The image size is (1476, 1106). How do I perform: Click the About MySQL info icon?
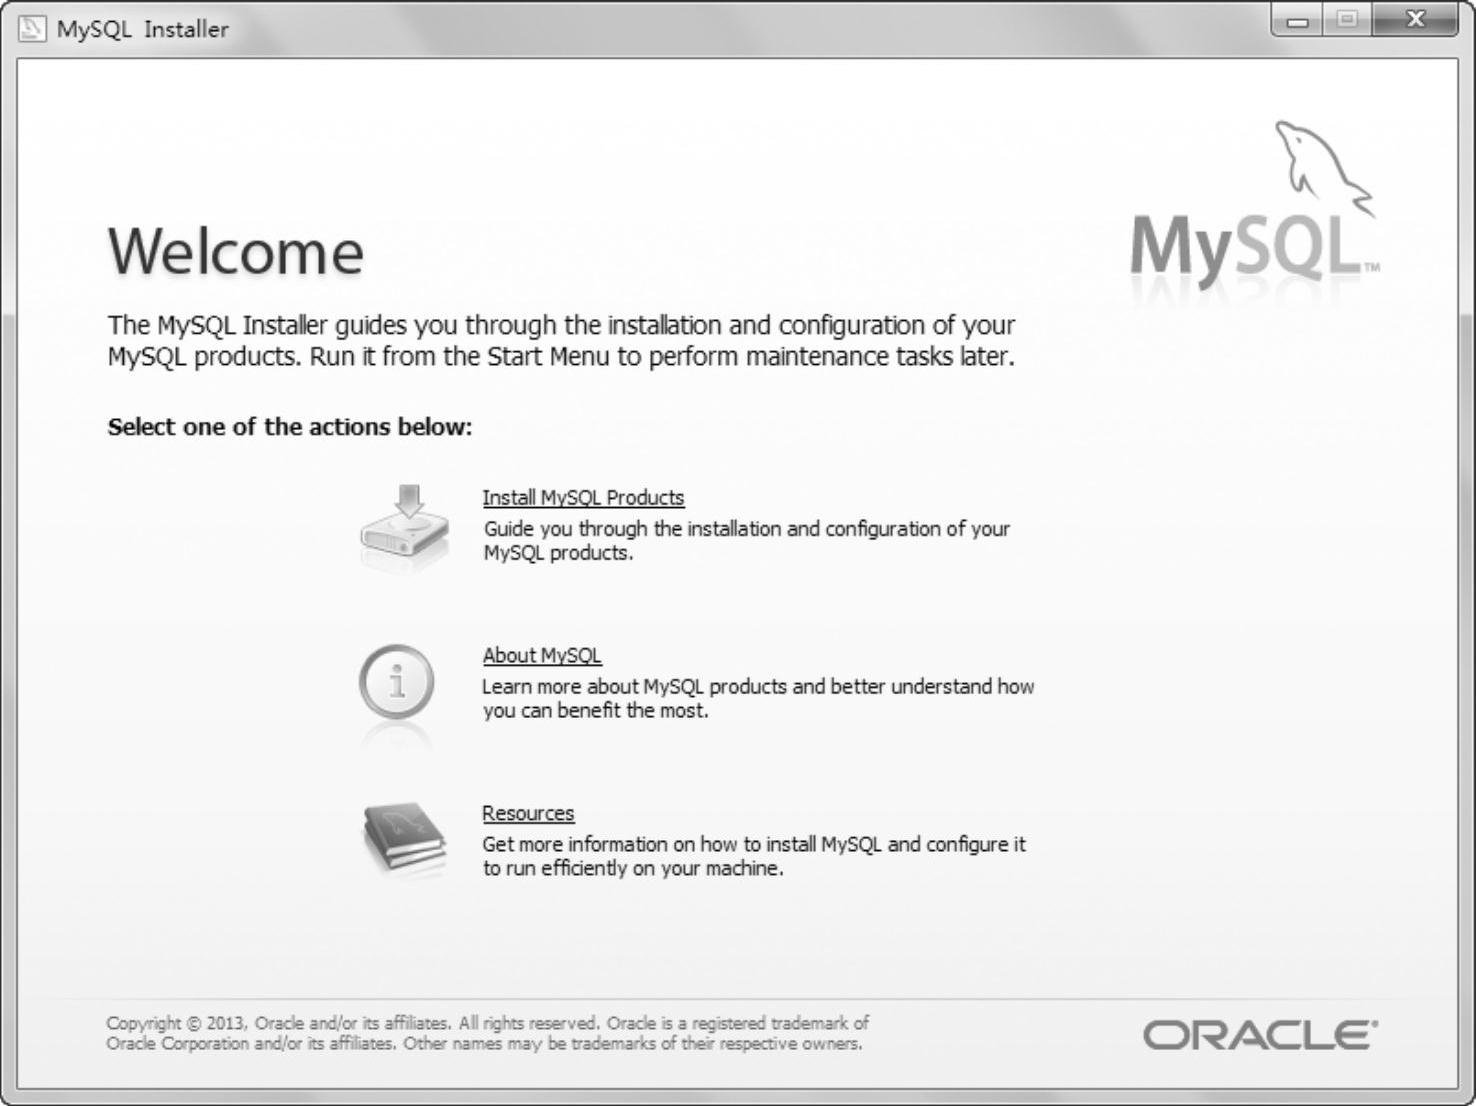[397, 684]
